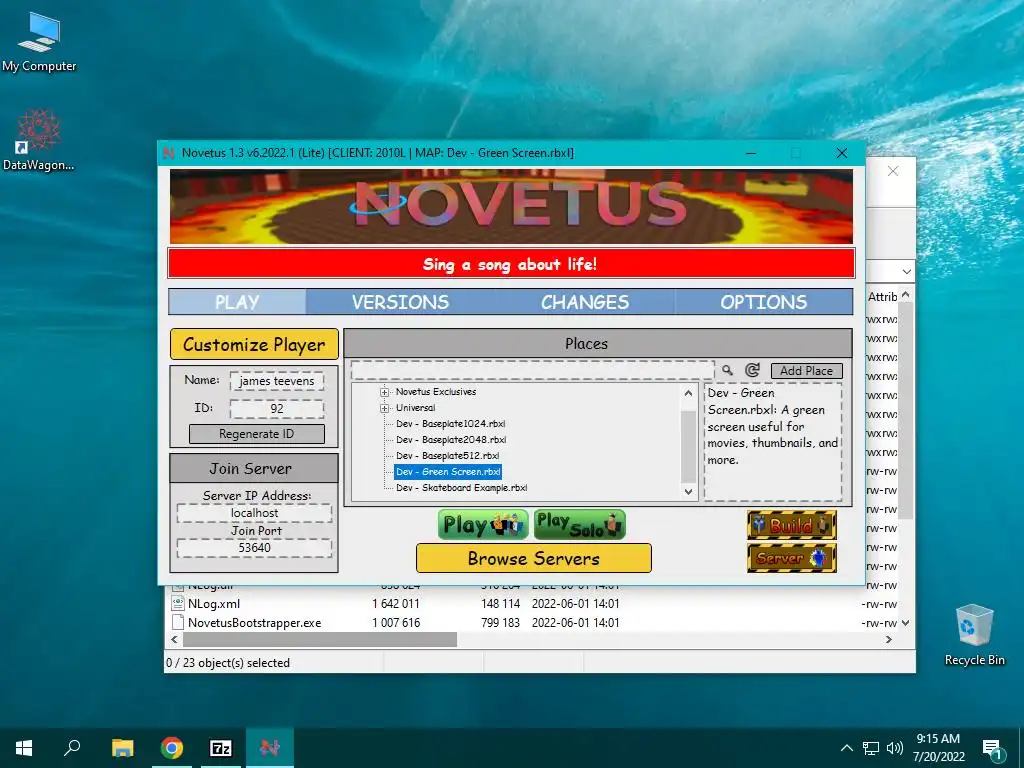Click the red splash message bar
Viewport: 1024px width, 768px height.
click(x=511, y=264)
